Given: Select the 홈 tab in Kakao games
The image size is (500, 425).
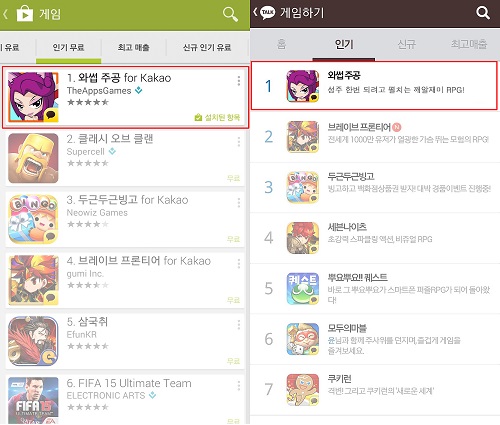Looking at the screenshot, I should tap(282, 44).
